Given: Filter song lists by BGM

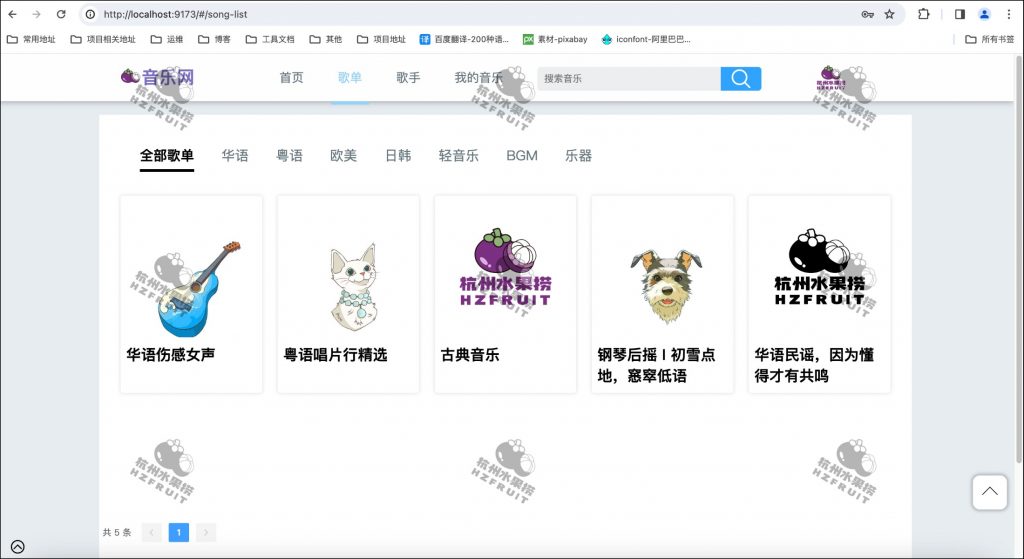Looking at the screenshot, I should pos(522,155).
